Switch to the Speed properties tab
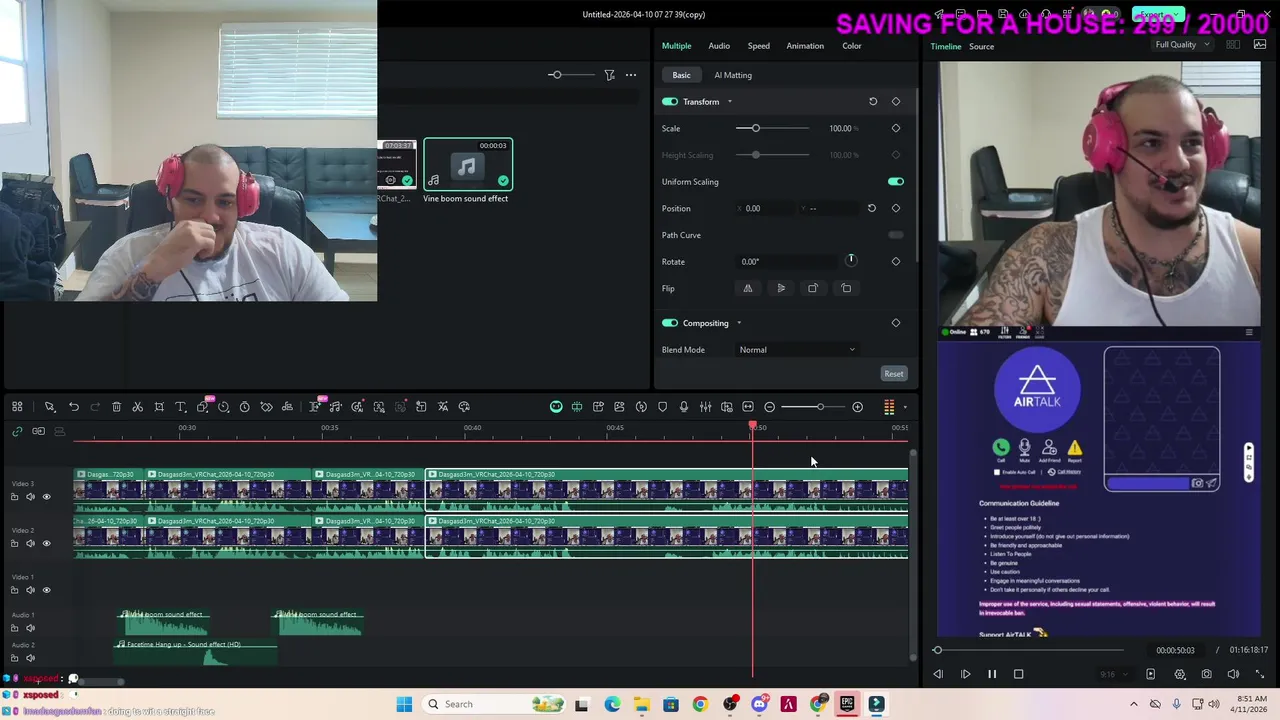 (x=759, y=46)
